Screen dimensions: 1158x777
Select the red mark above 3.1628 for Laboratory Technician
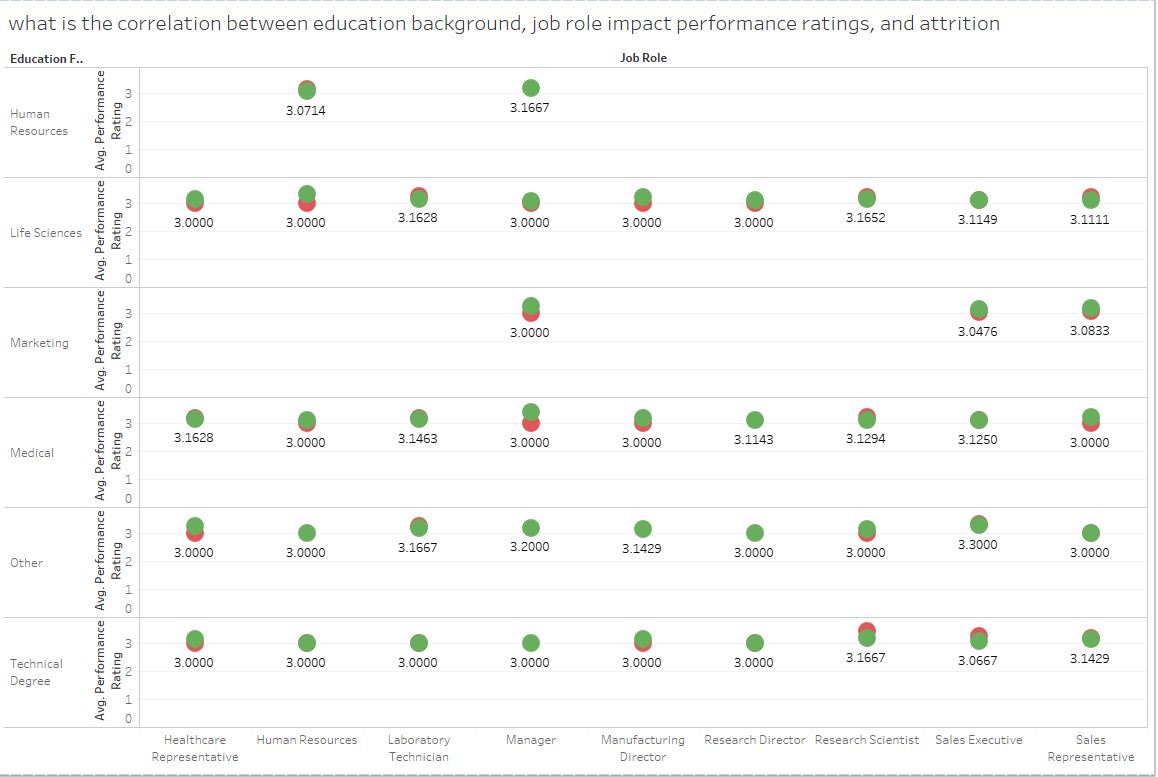click(418, 188)
